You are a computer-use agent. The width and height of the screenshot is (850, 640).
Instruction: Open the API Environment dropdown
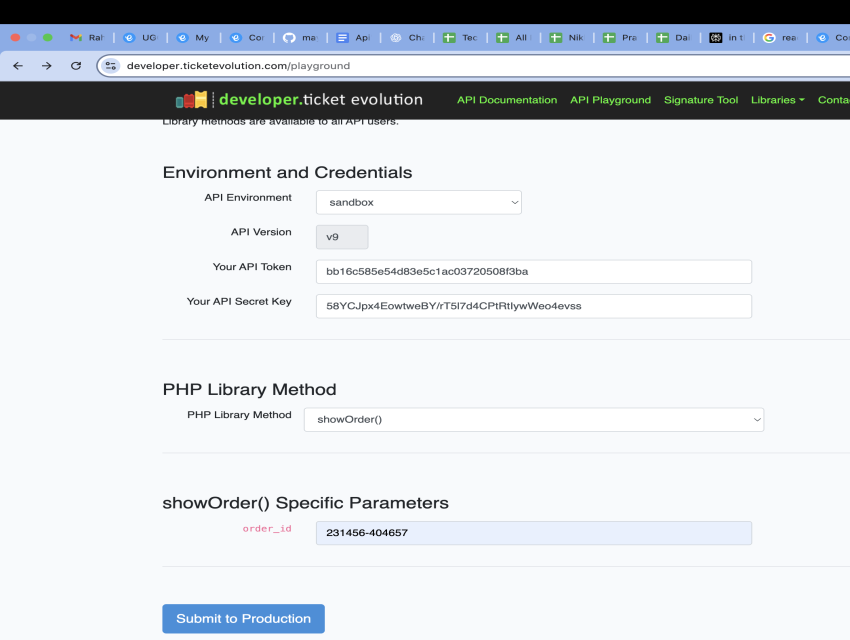coord(418,202)
